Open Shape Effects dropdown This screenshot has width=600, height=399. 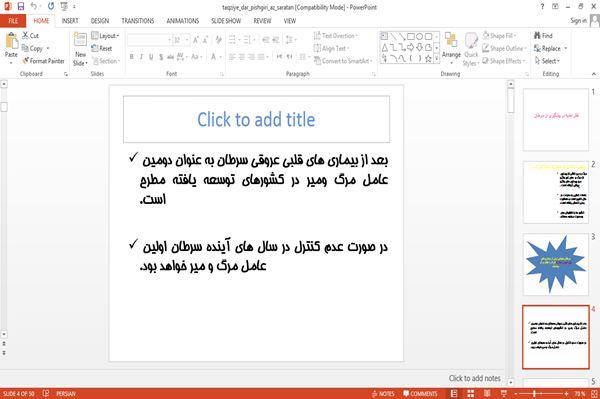pyautogui.click(x=504, y=61)
